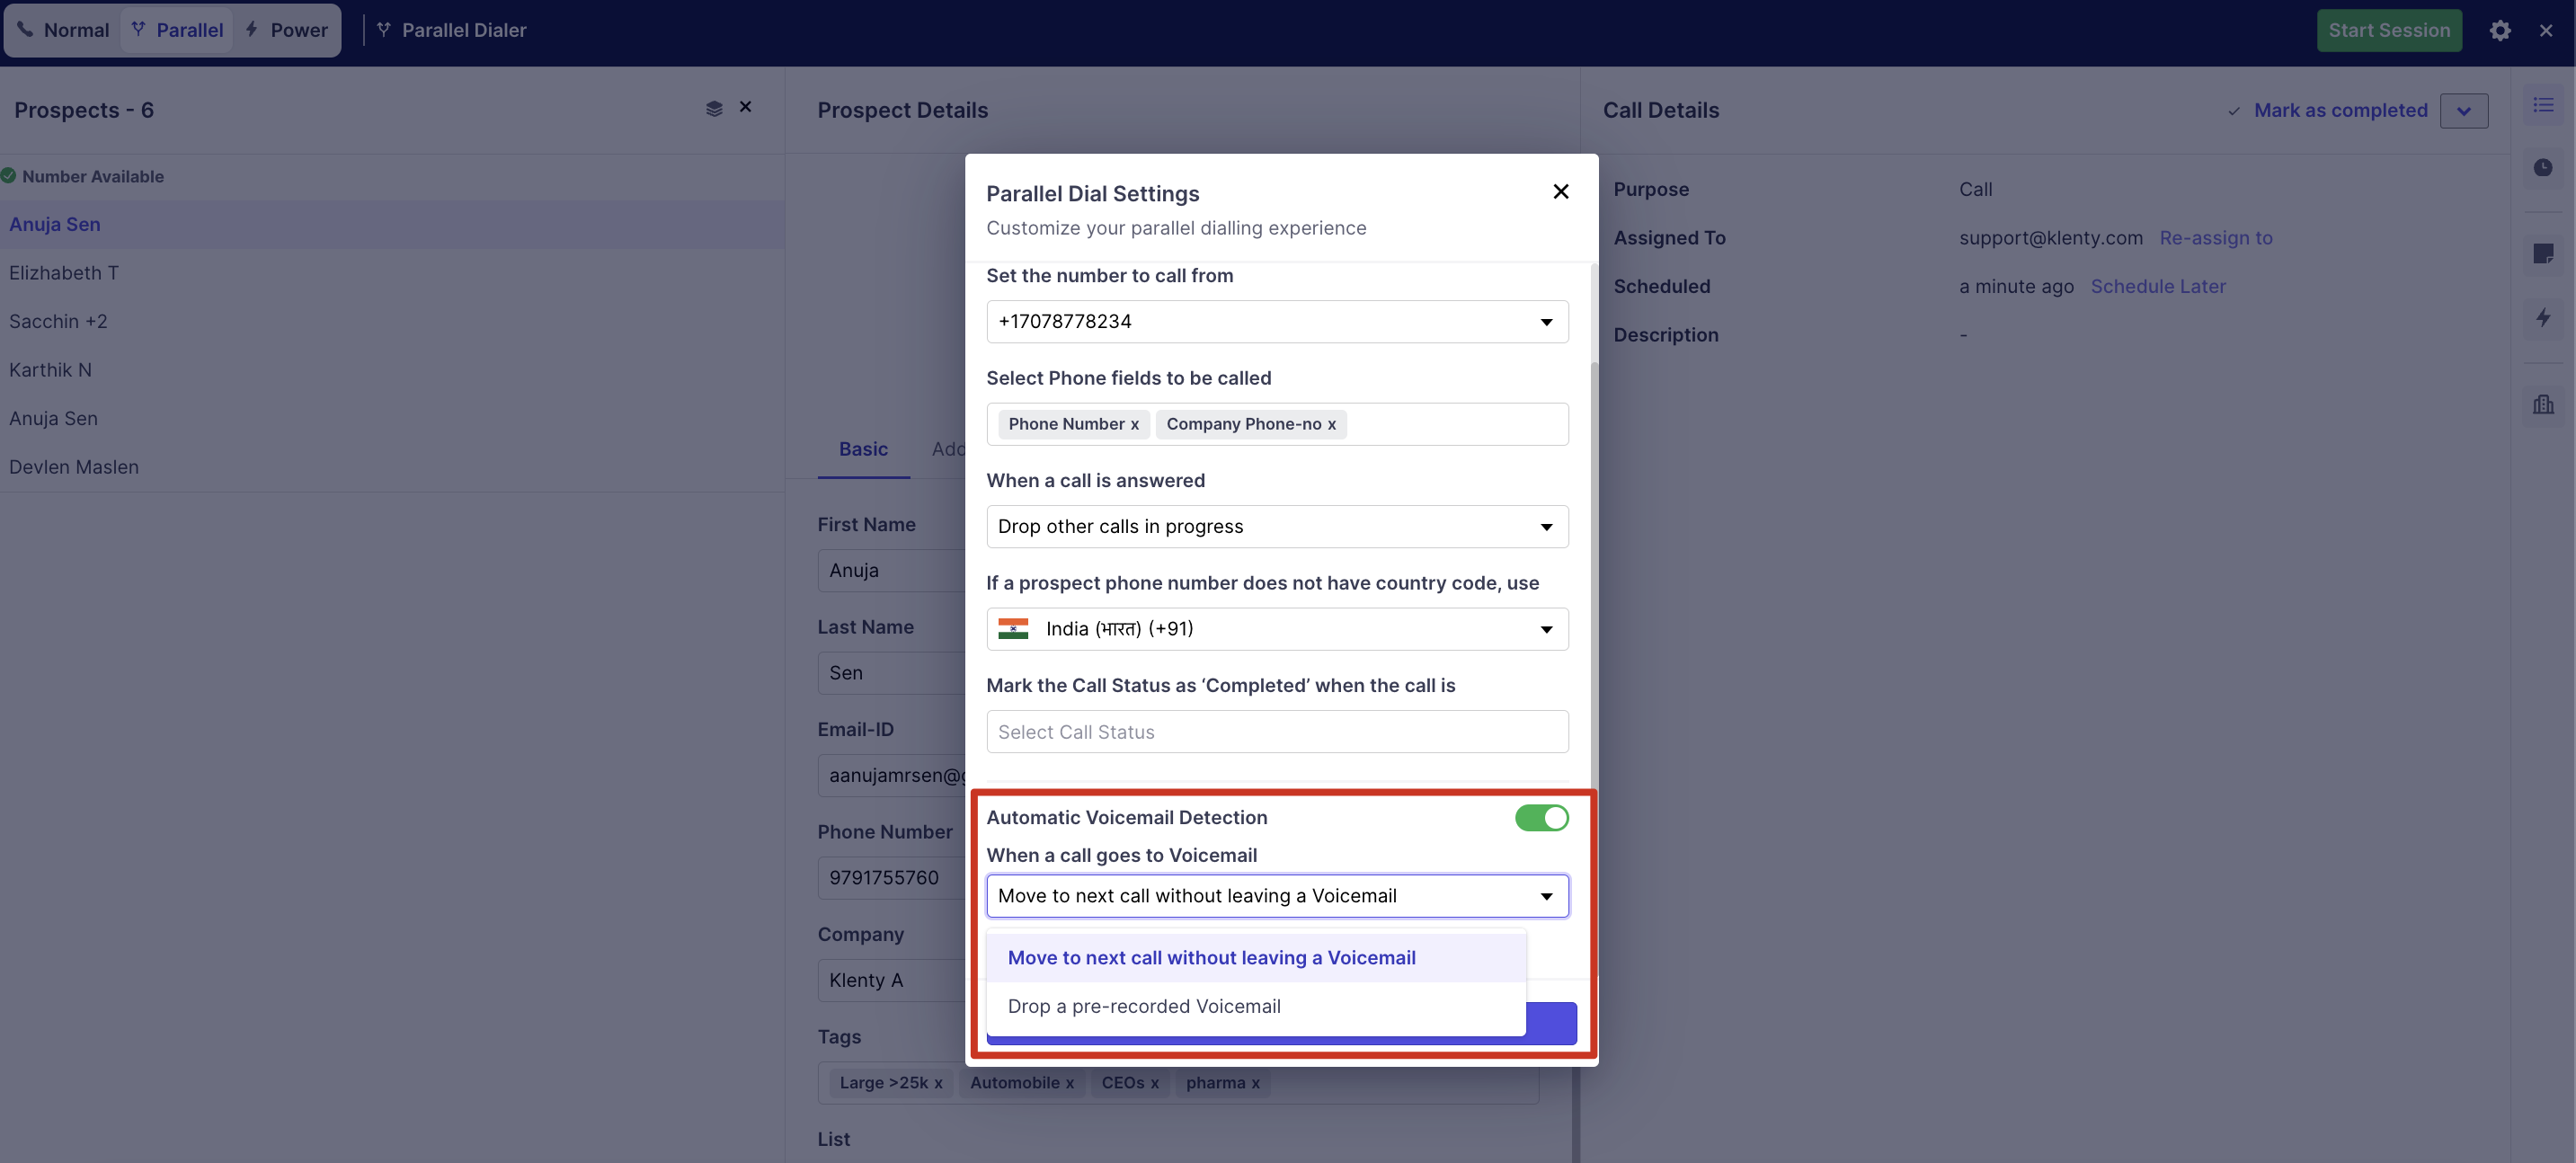Screen dimensions: 2576x1163
Task: Expand the Mark as completed dropdown arrow
Action: (x=2463, y=111)
